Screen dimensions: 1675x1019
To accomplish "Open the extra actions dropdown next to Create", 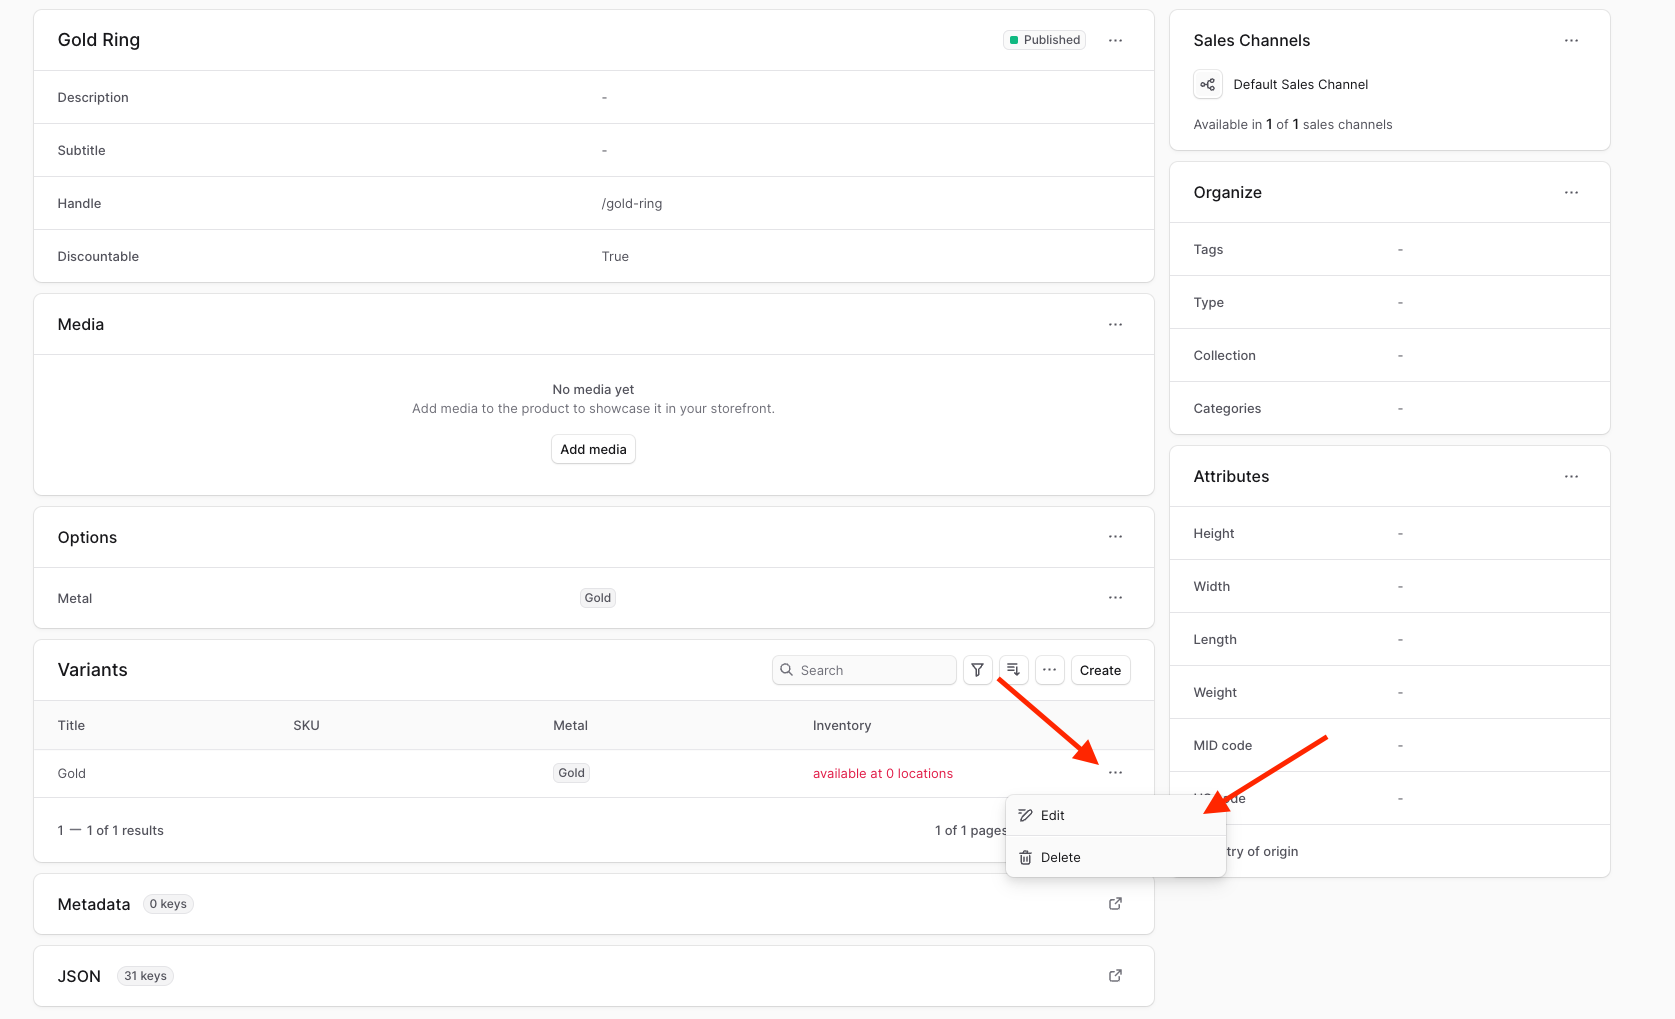I will tap(1049, 670).
